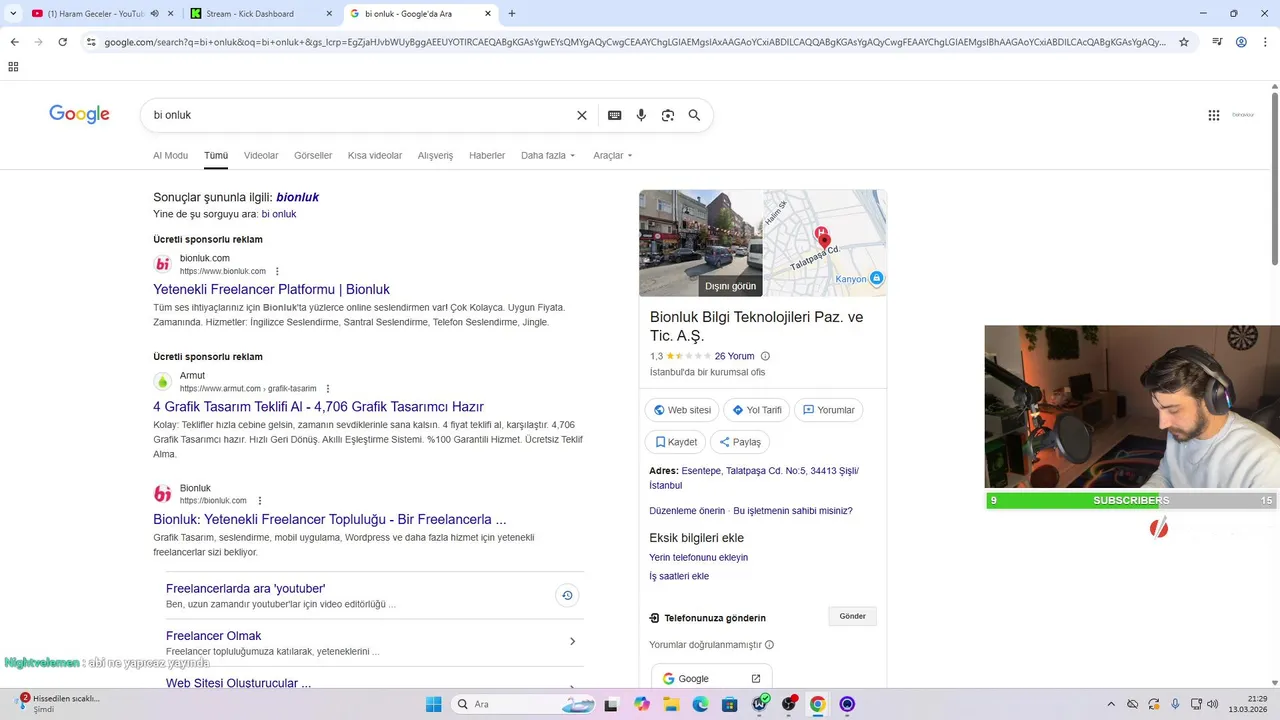This screenshot has height=720, width=1280.
Task: Start voice search with microphone icon
Action: pos(641,115)
